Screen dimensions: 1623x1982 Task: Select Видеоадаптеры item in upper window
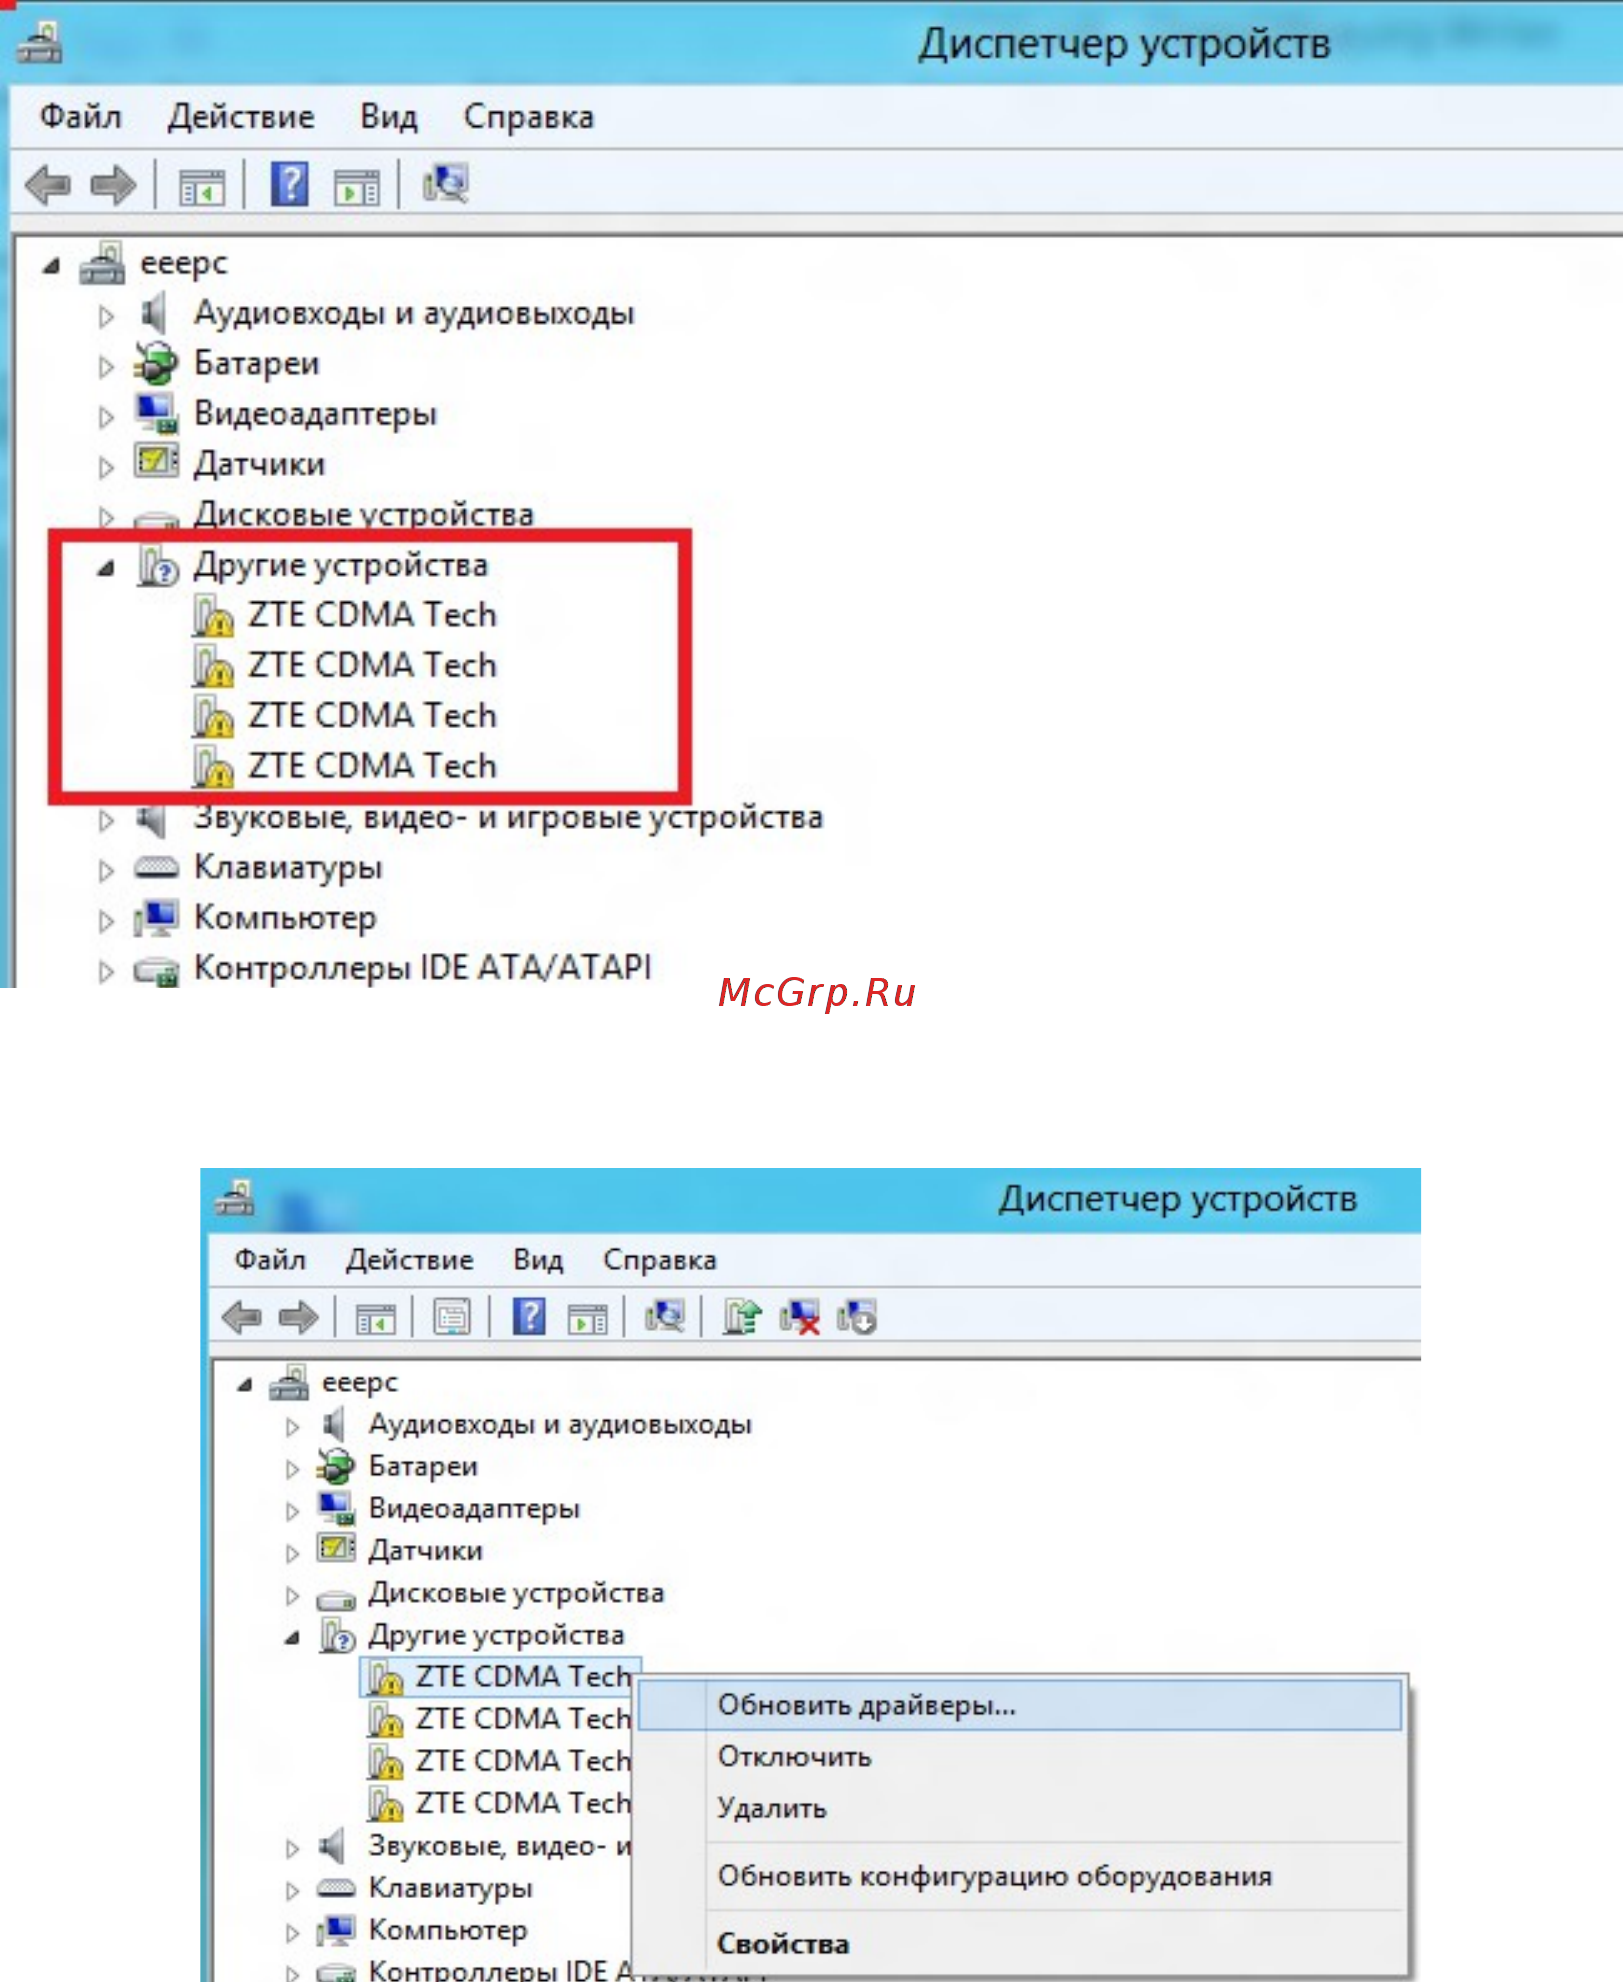click(315, 413)
